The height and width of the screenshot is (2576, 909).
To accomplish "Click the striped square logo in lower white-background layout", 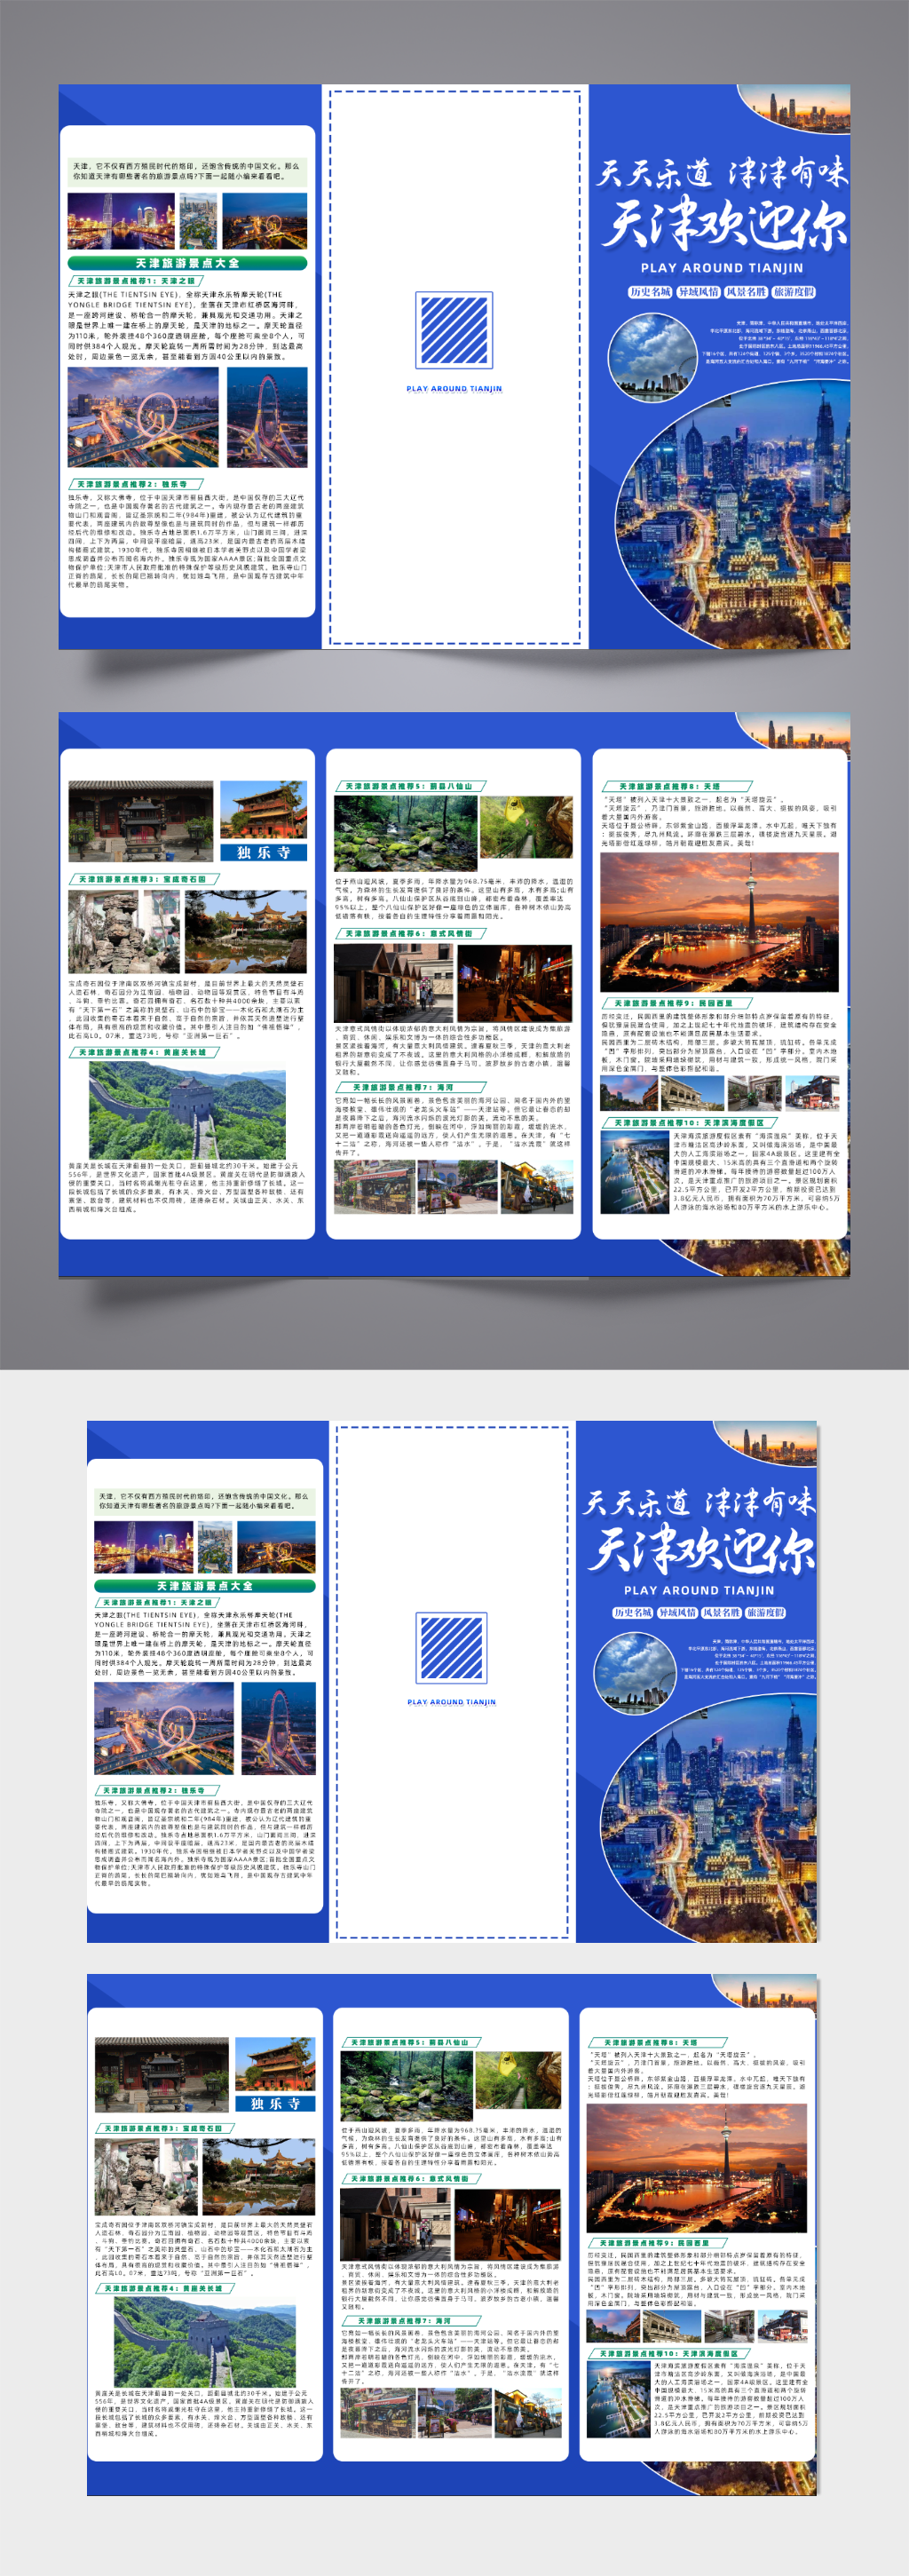I will (x=452, y=1648).
